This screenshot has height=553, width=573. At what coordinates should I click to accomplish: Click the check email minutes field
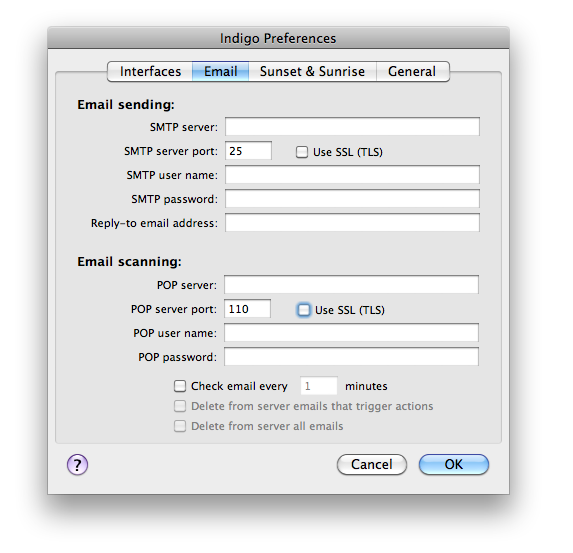coord(319,386)
